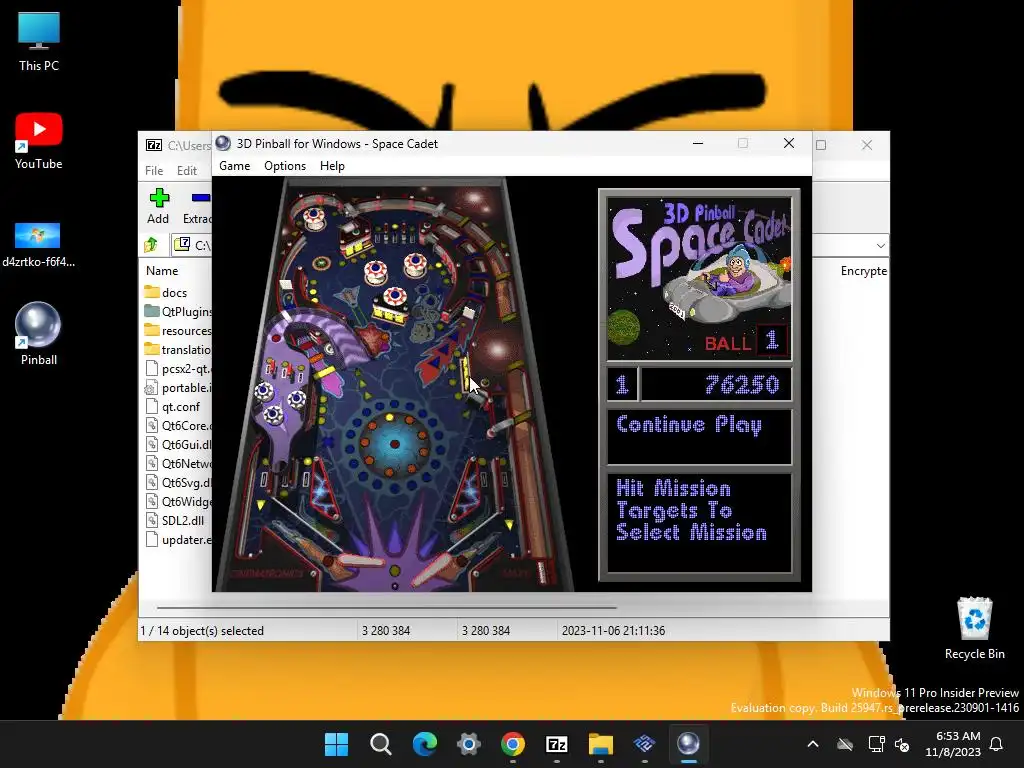This screenshot has width=1024, height=768.
Task: Open Settings gear from taskbar
Action: click(x=469, y=744)
